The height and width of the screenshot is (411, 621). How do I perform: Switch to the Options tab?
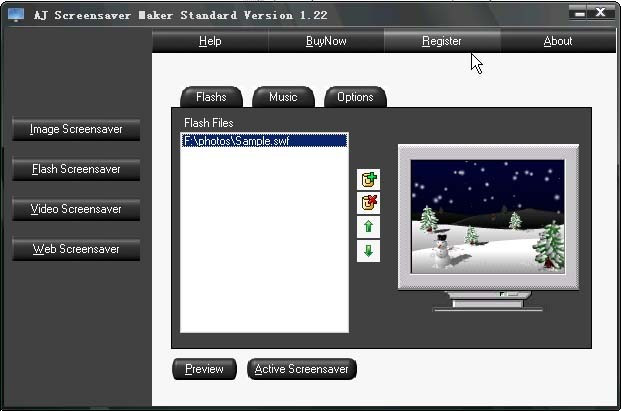click(355, 97)
